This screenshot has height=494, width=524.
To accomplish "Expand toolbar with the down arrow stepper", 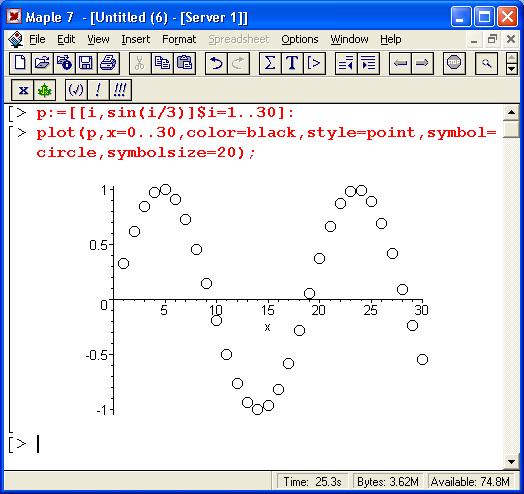I will 512,69.
